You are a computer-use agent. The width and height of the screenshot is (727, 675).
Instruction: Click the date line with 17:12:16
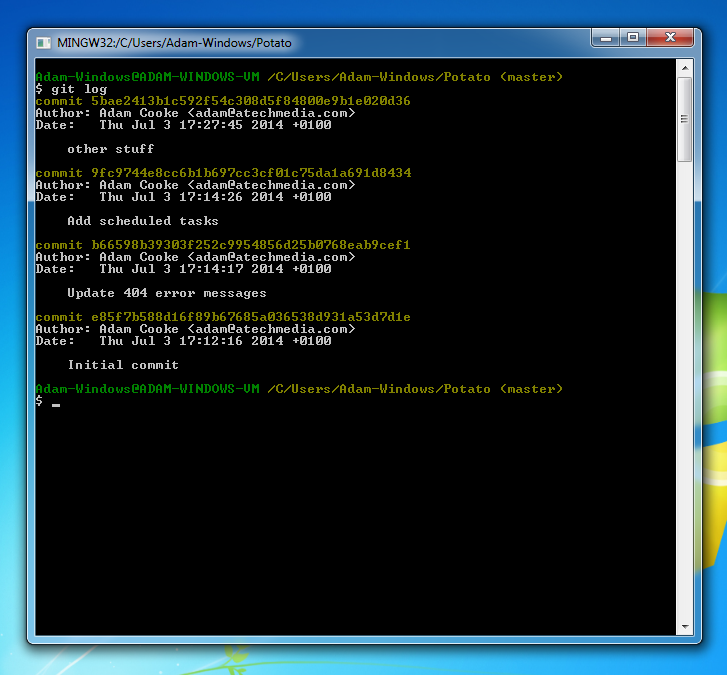pos(184,341)
